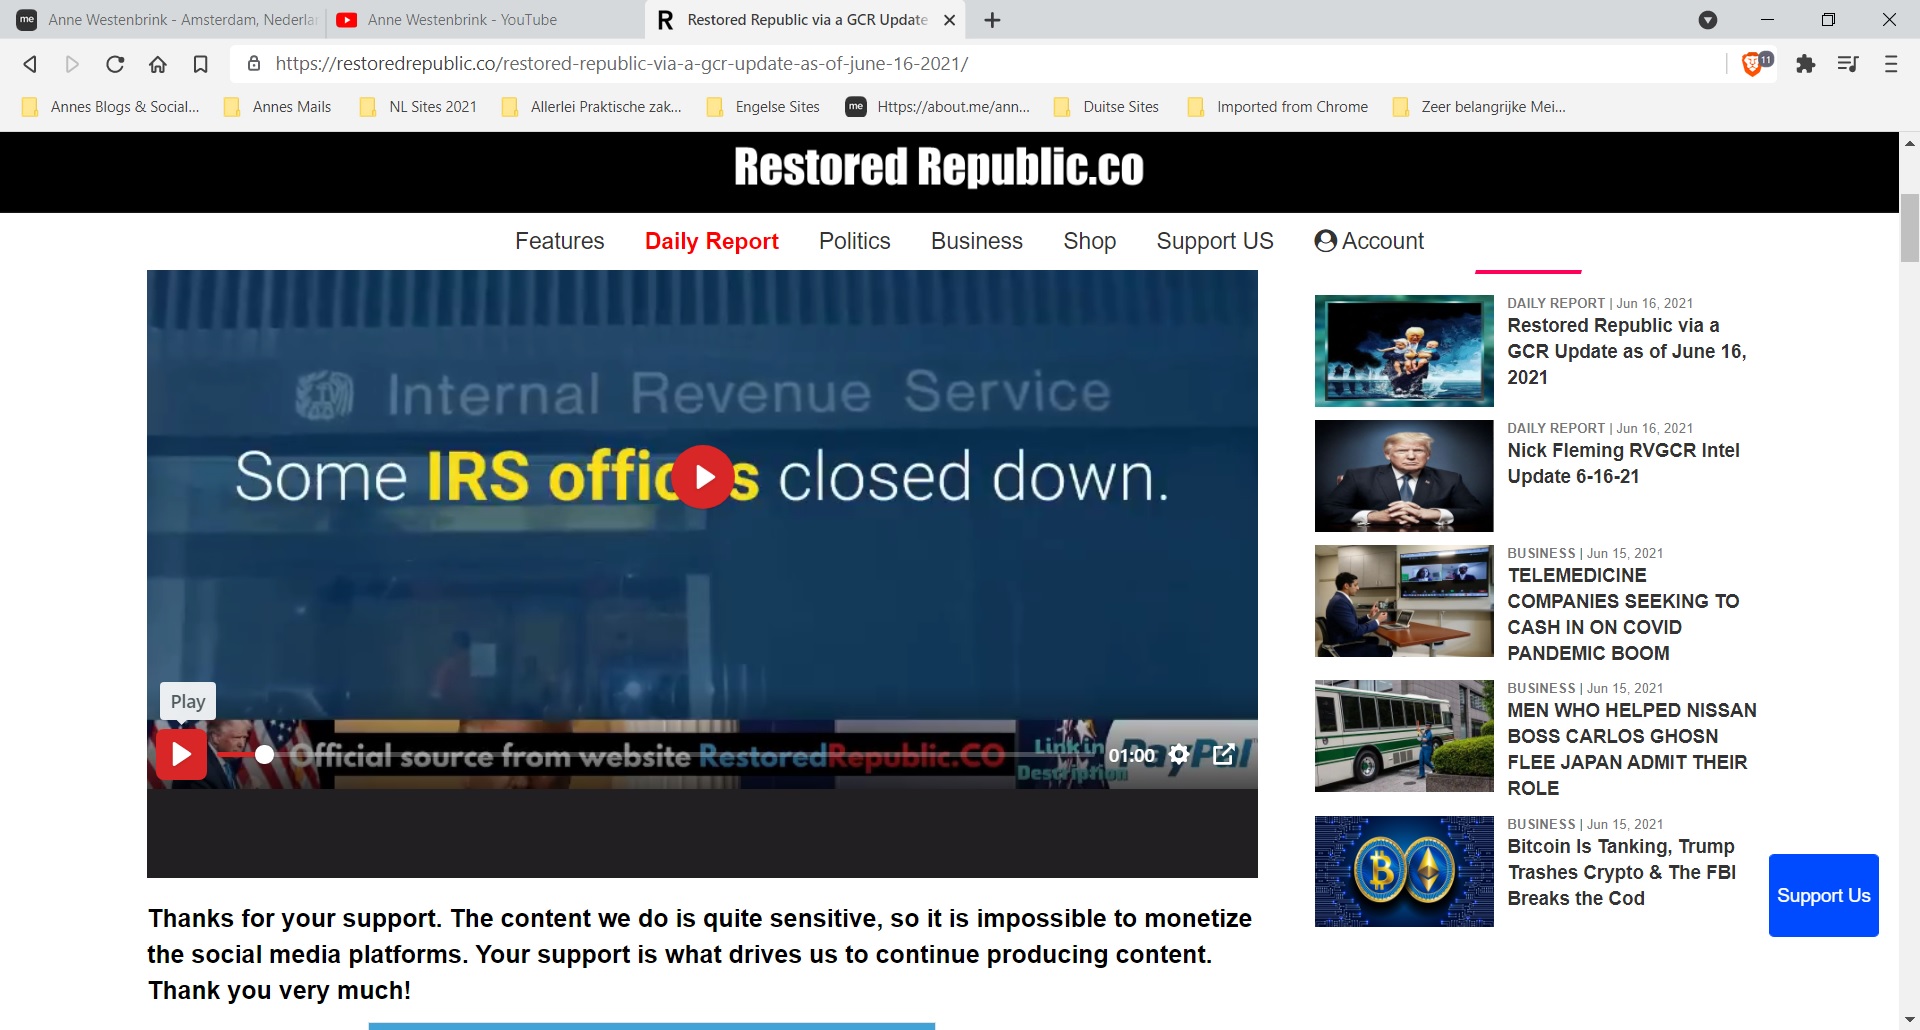
Task: Open the Daily Report menu item
Action: pyautogui.click(x=711, y=241)
